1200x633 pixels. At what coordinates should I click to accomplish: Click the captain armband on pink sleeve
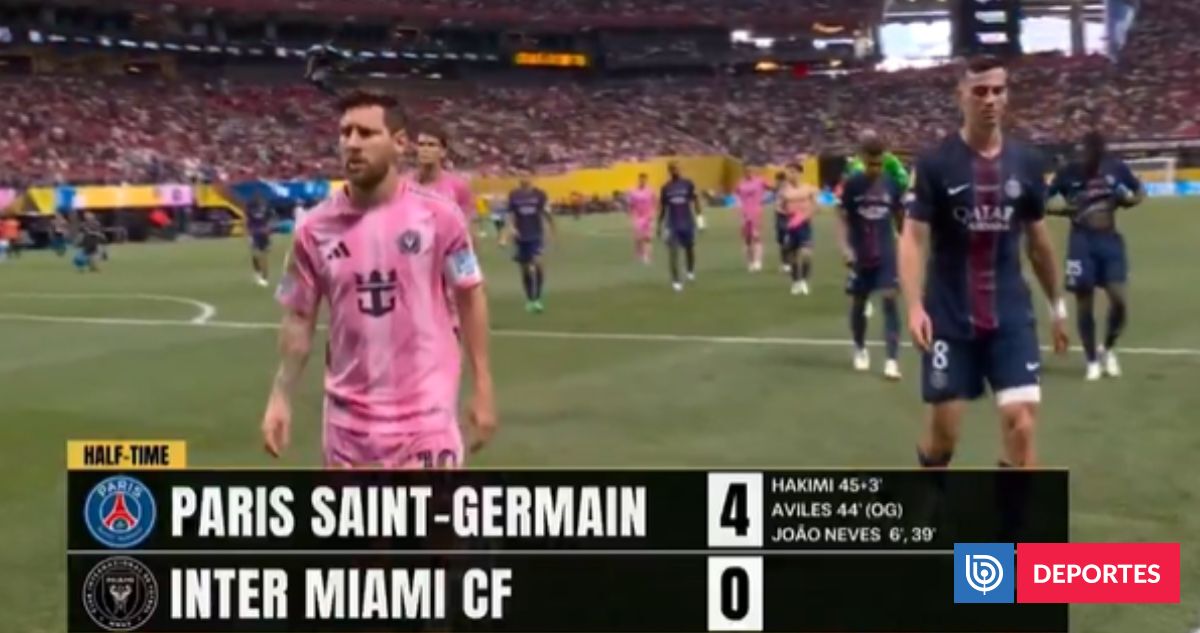pyautogui.click(x=462, y=265)
